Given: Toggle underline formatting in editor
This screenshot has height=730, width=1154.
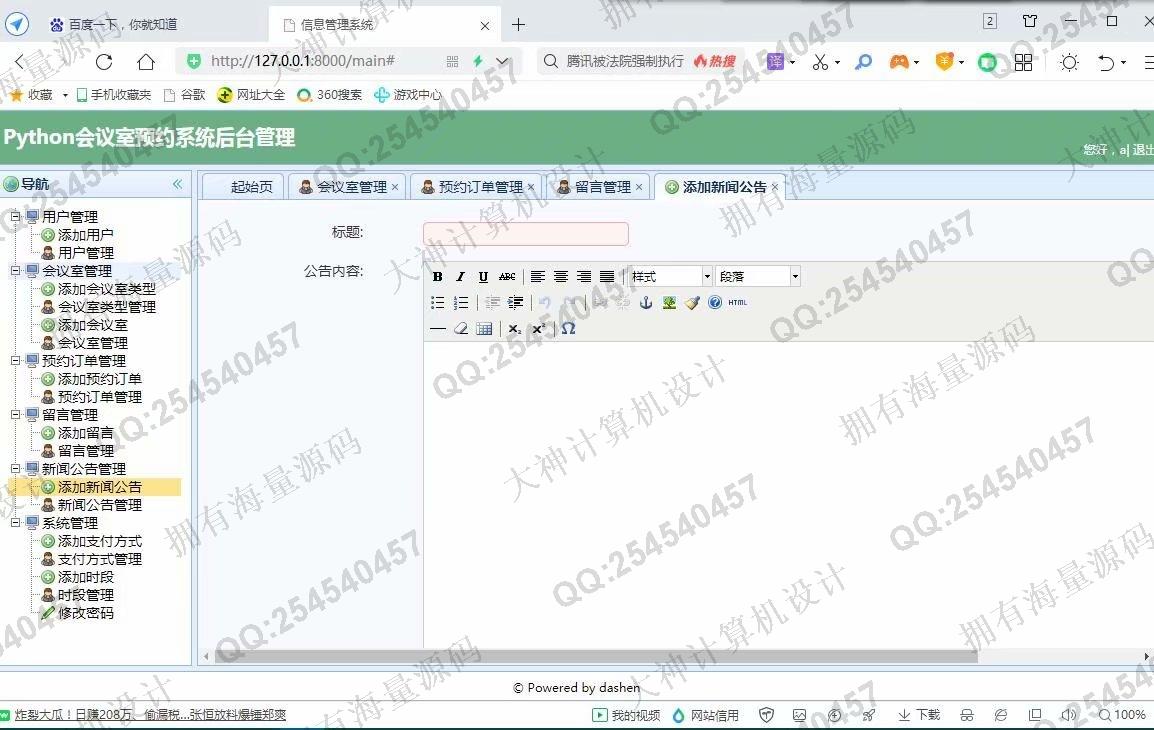Looking at the screenshot, I should [x=483, y=277].
